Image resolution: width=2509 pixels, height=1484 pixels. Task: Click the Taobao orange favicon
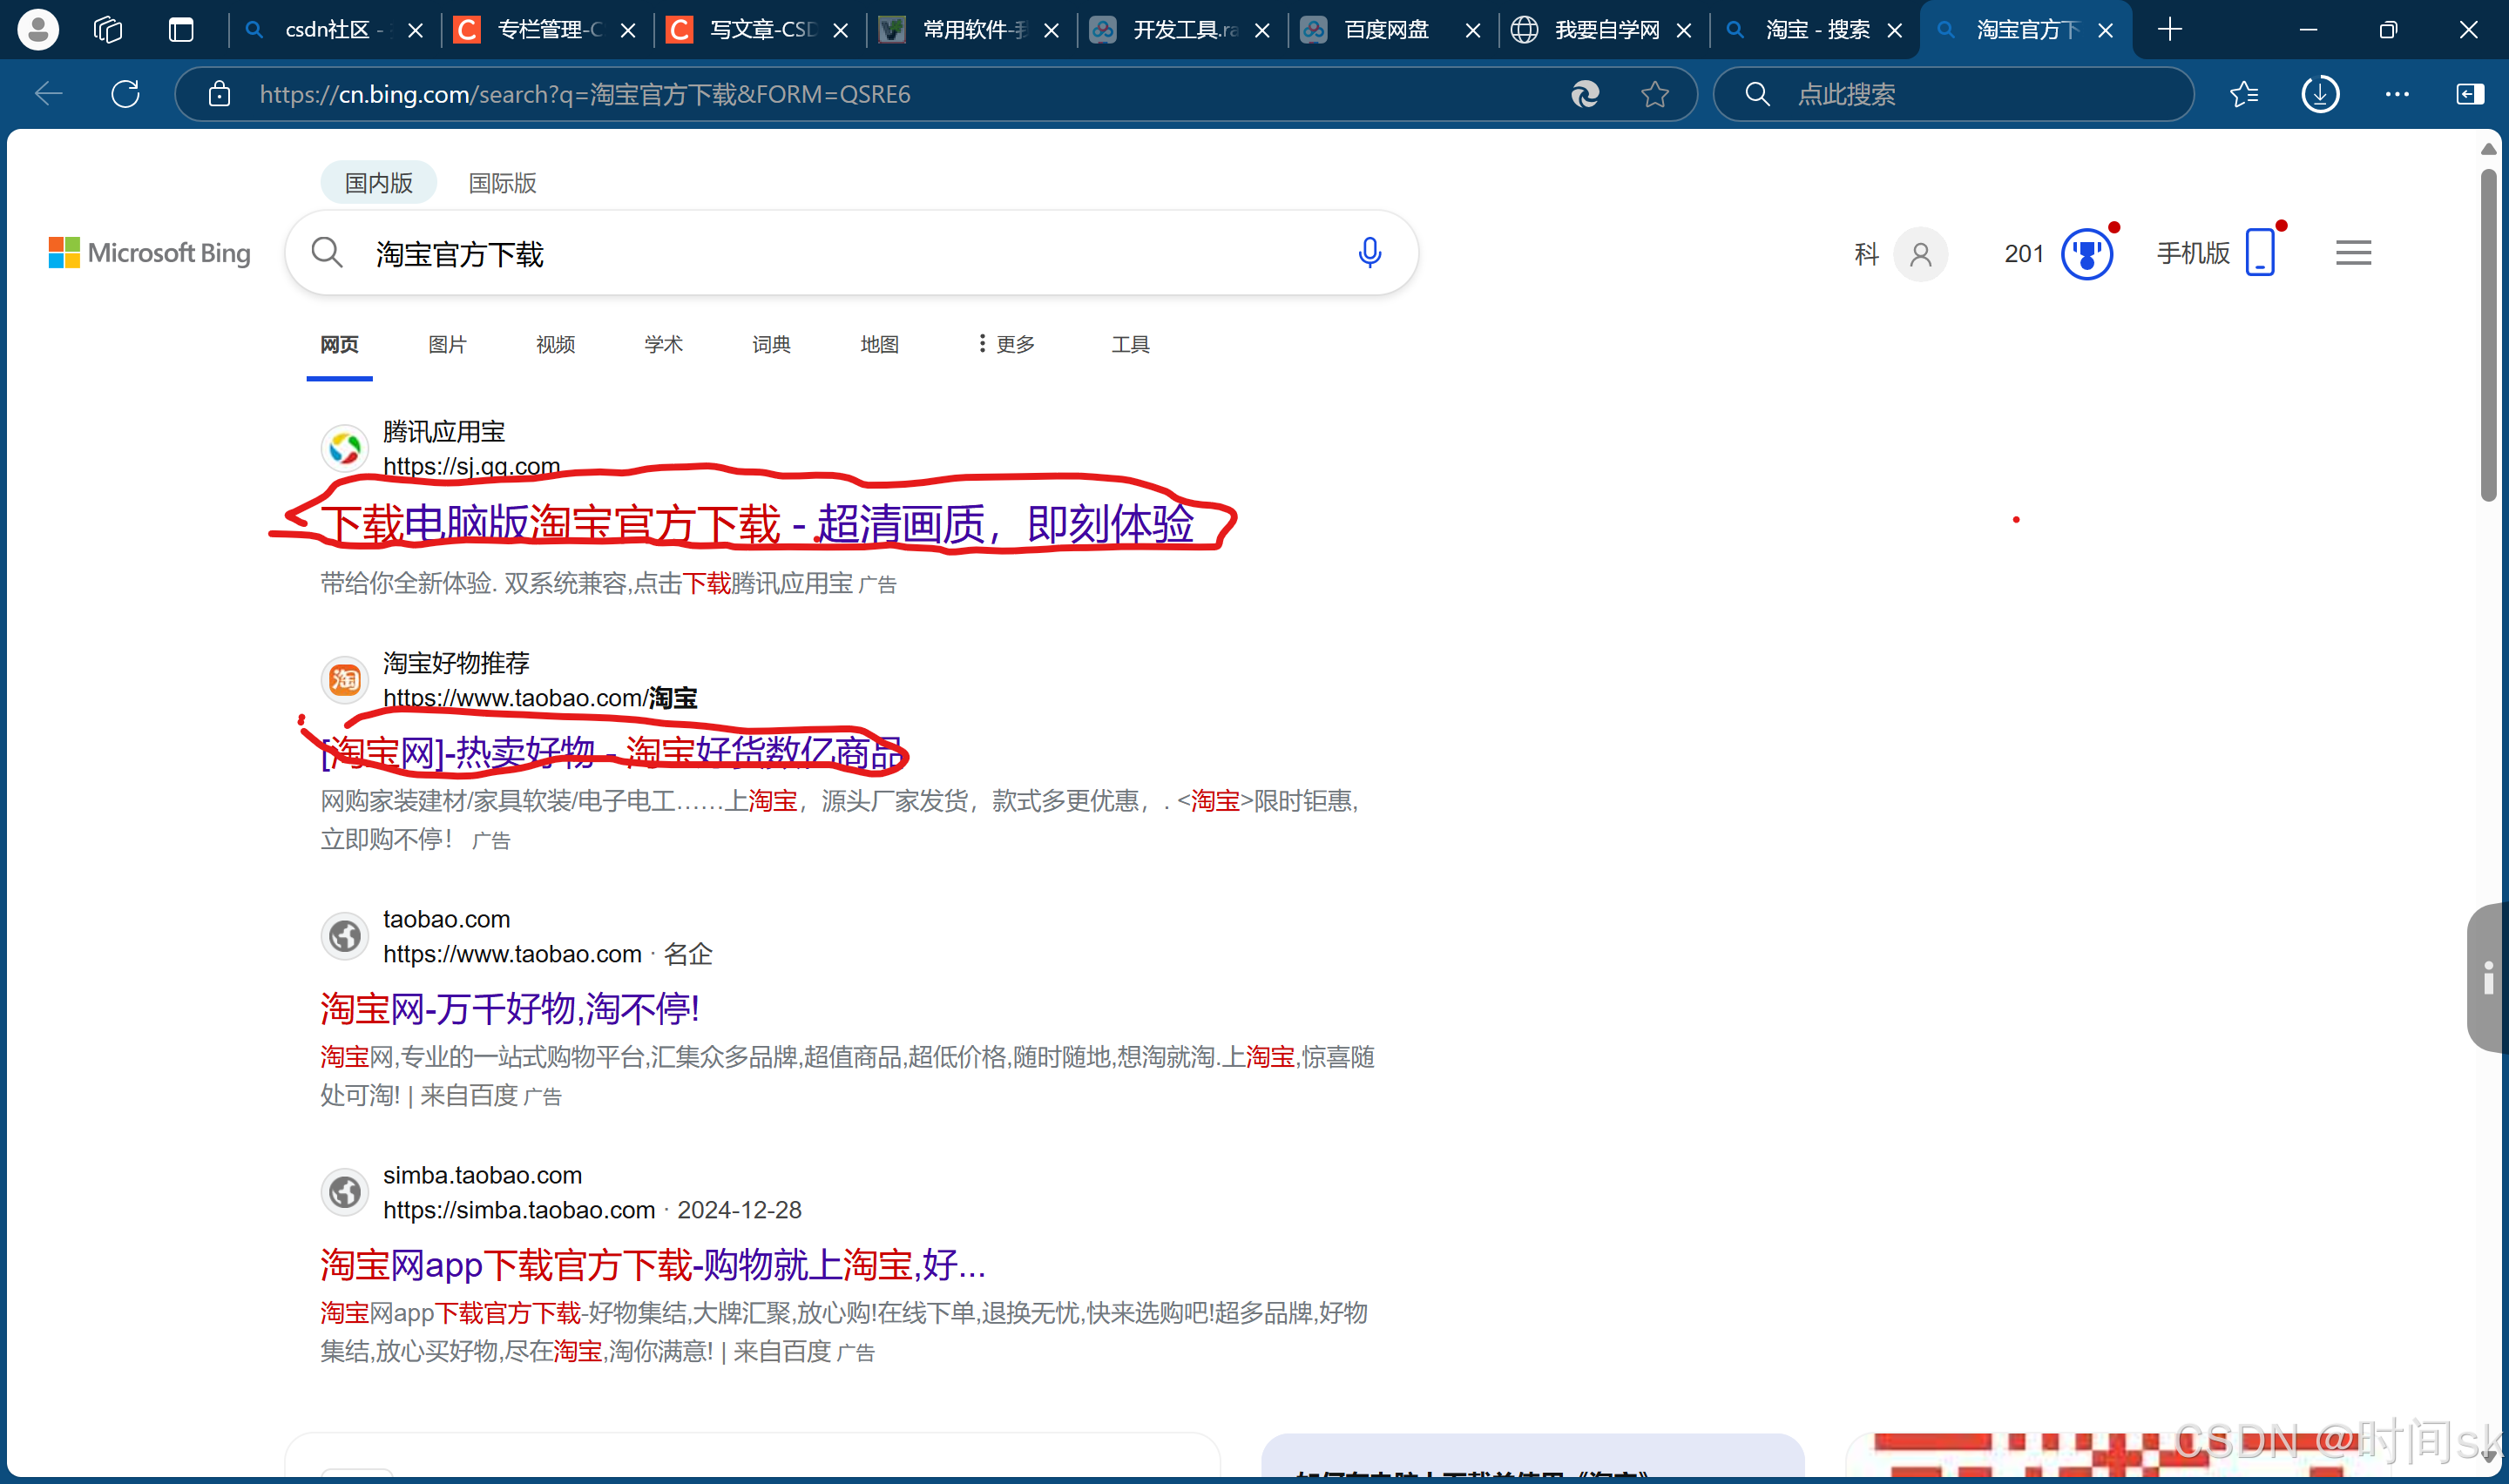pos(345,680)
